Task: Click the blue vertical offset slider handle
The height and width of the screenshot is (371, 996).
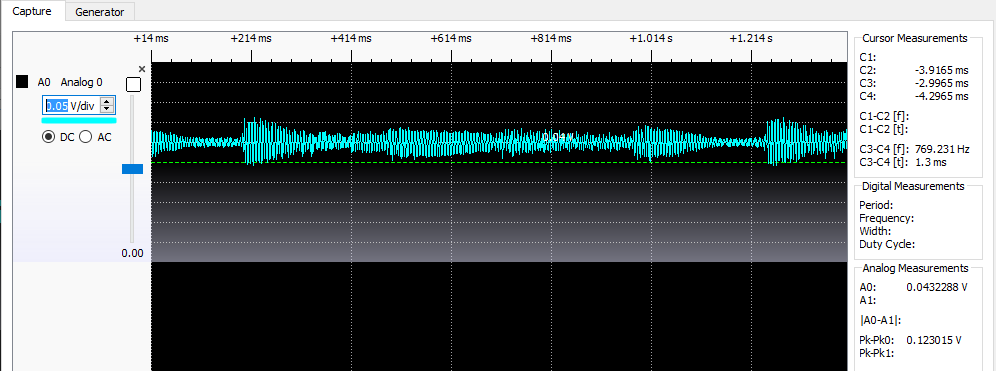Action: tap(133, 169)
